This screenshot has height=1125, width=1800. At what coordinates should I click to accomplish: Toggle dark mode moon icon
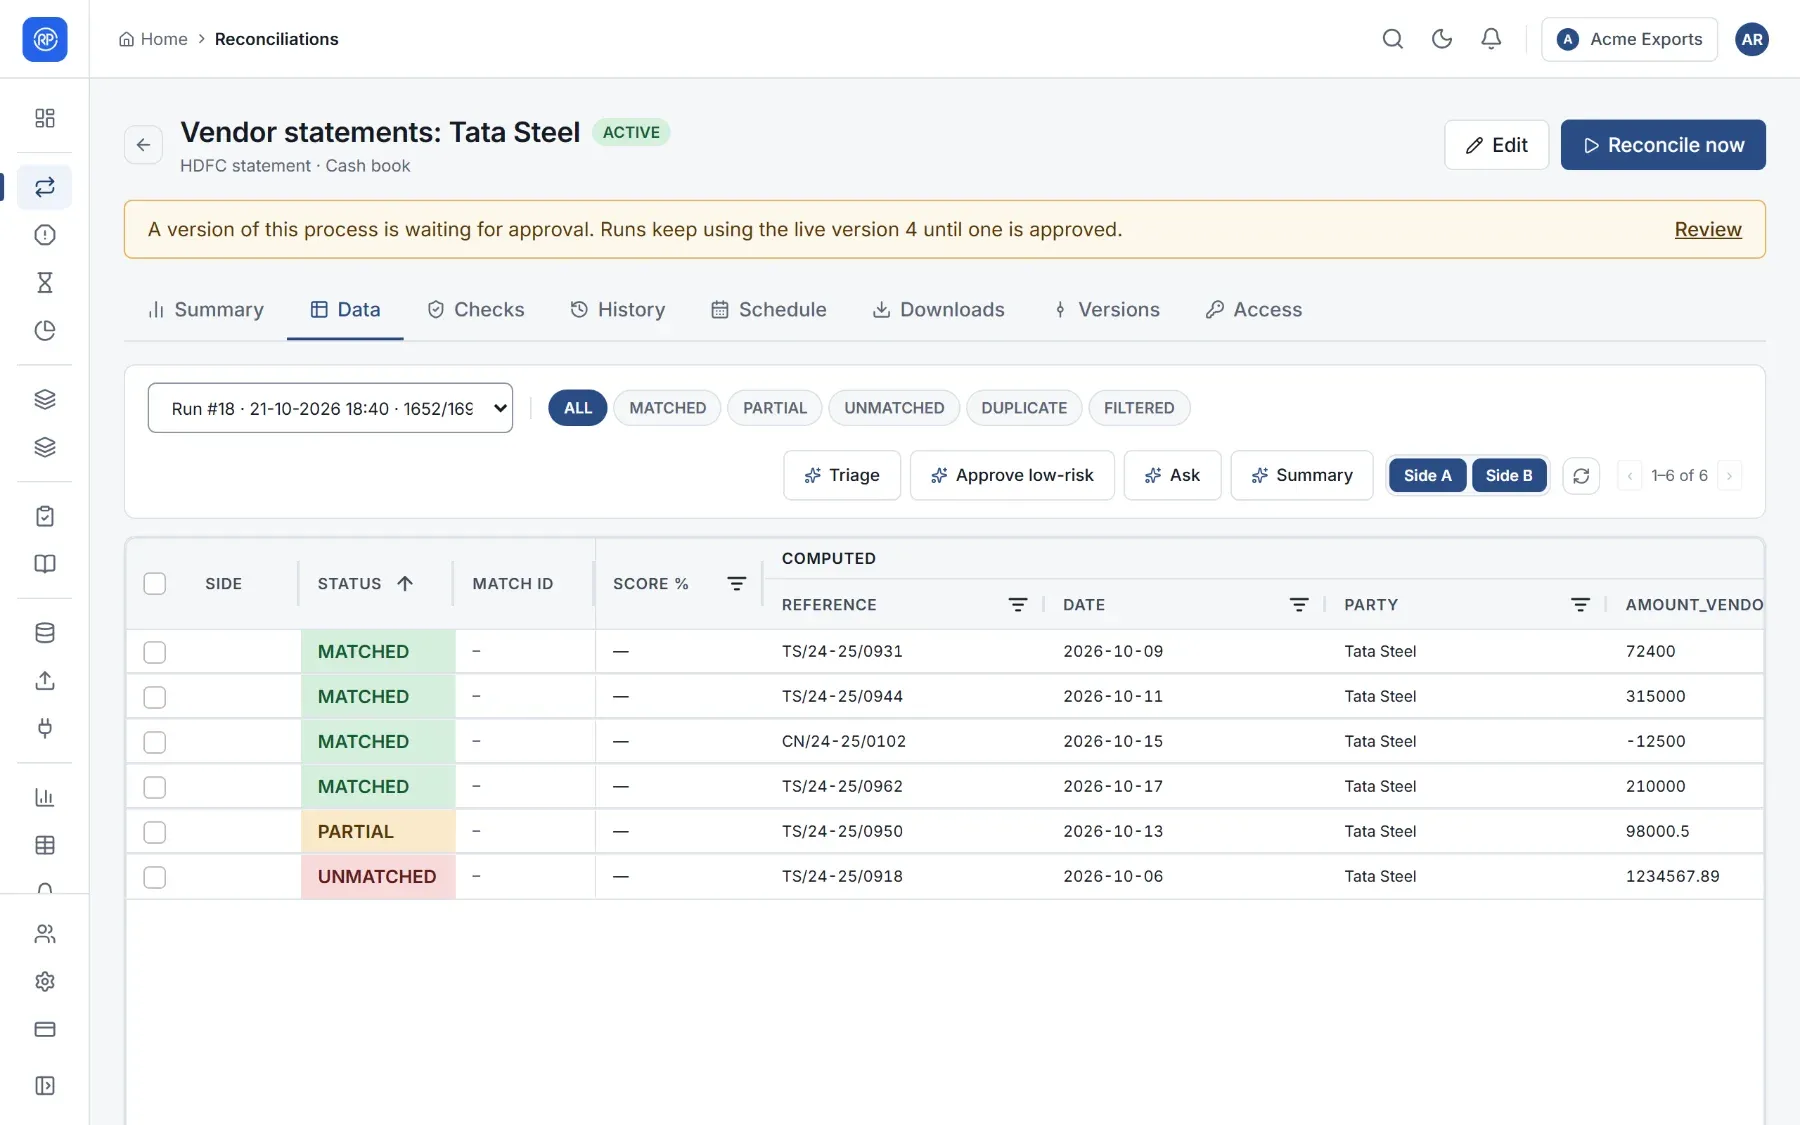[x=1442, y=39]
